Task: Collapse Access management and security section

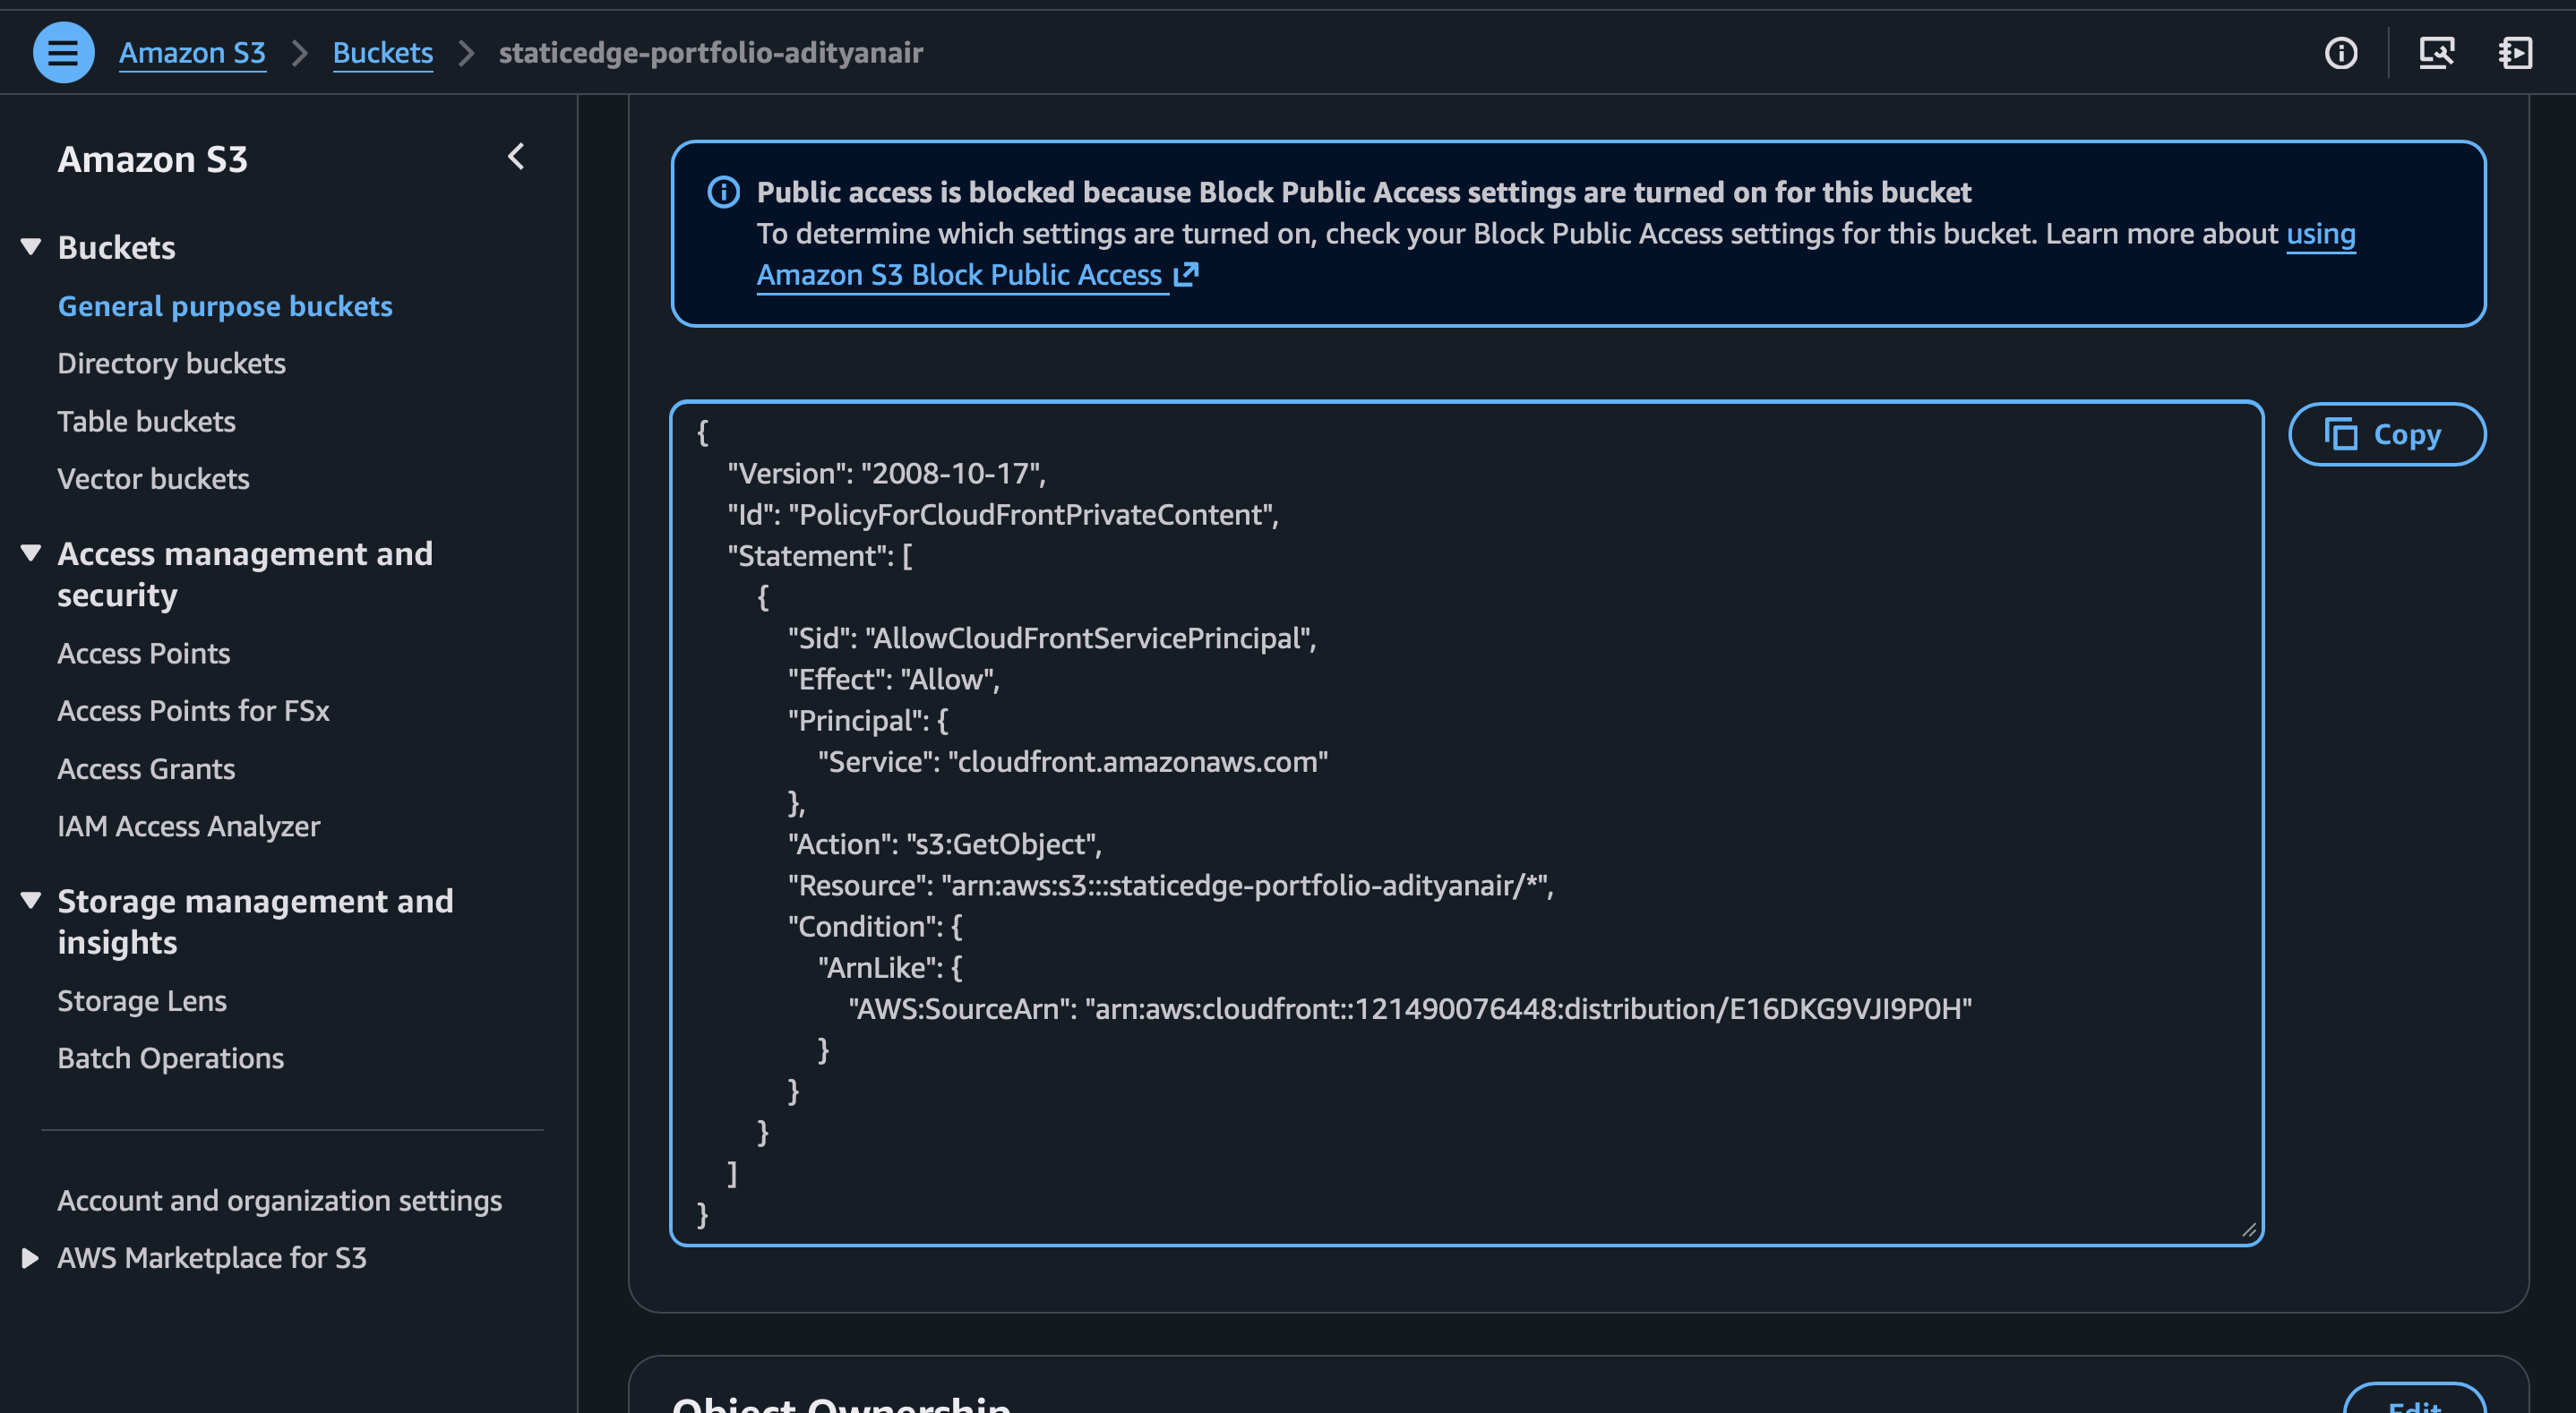Action: coord(31,553)
